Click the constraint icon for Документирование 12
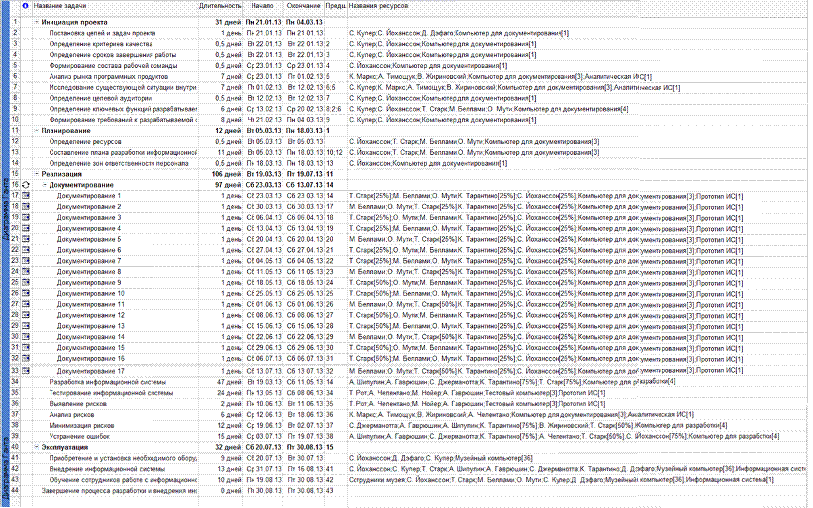 (x=26, y=315)
